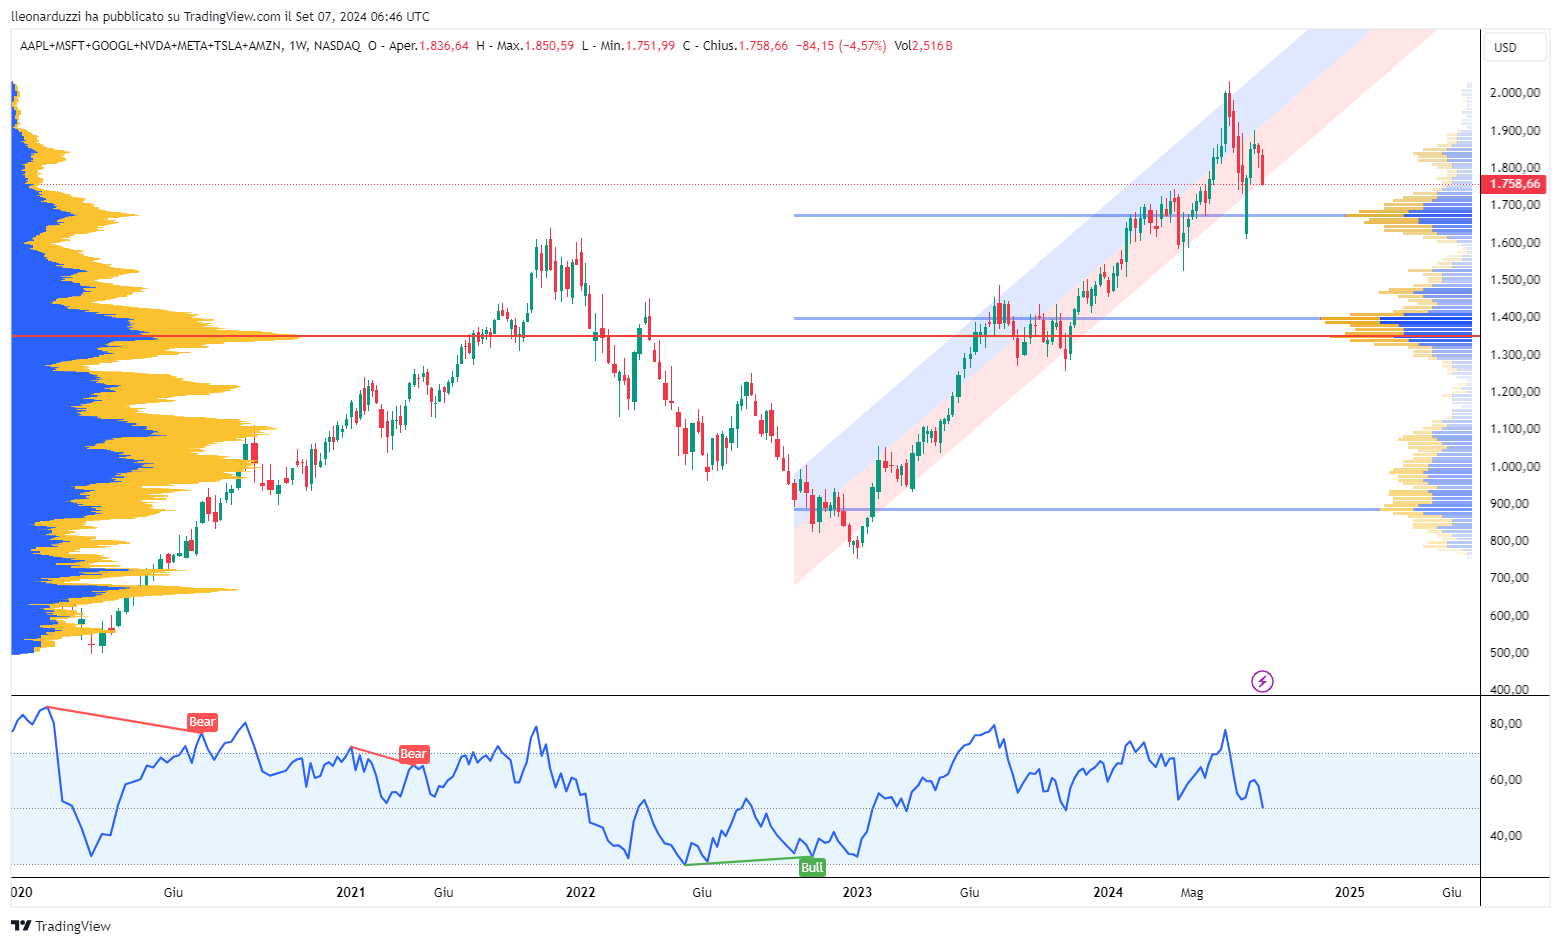Screen dimensions: 1561x944
Task: Click the 1.600,00 price axis label
Action: click(1514, 243)
